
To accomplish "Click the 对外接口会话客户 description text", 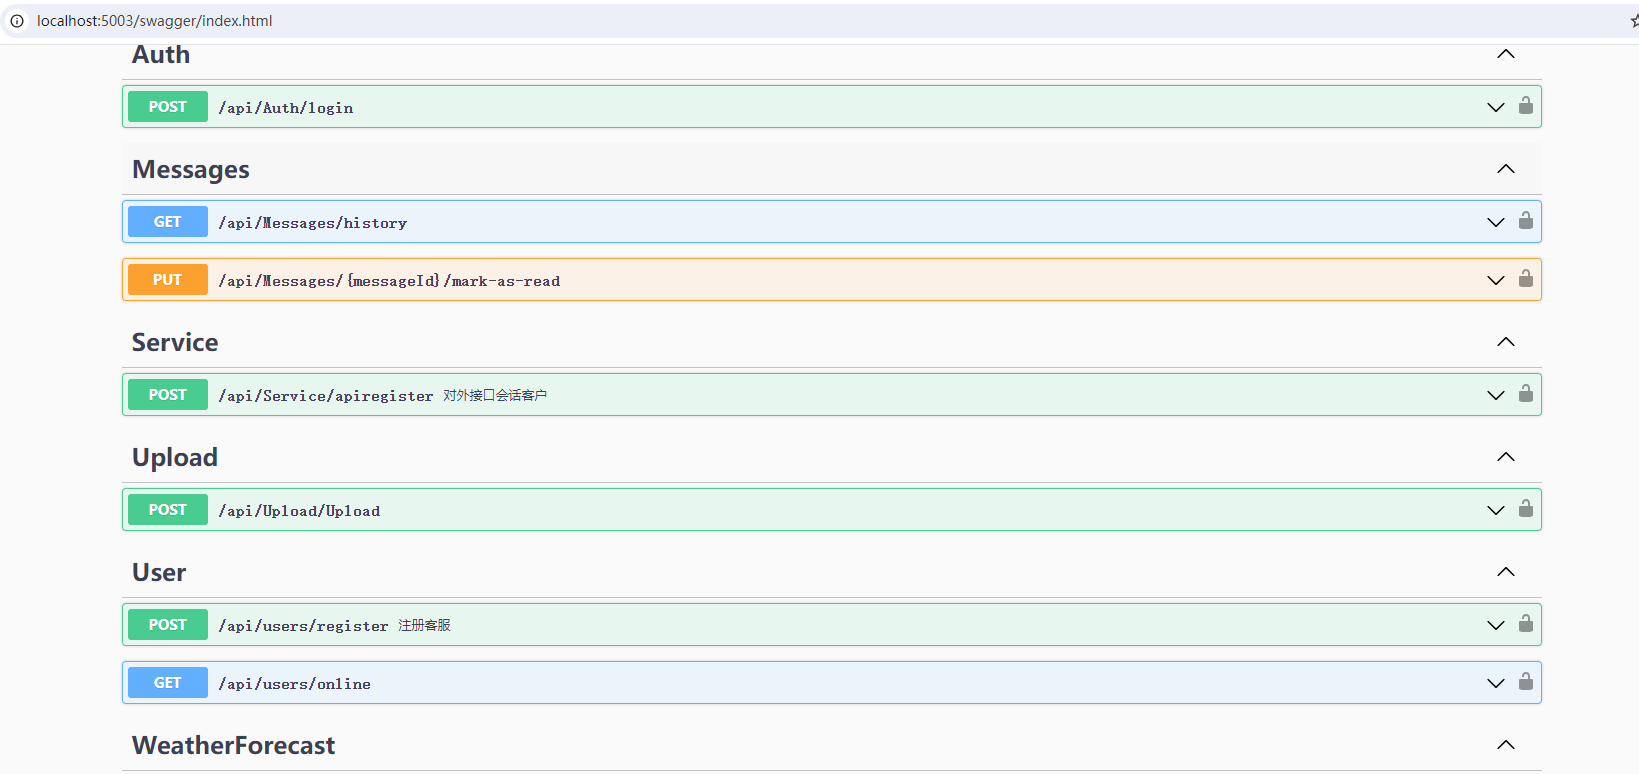I will point(495,396).
